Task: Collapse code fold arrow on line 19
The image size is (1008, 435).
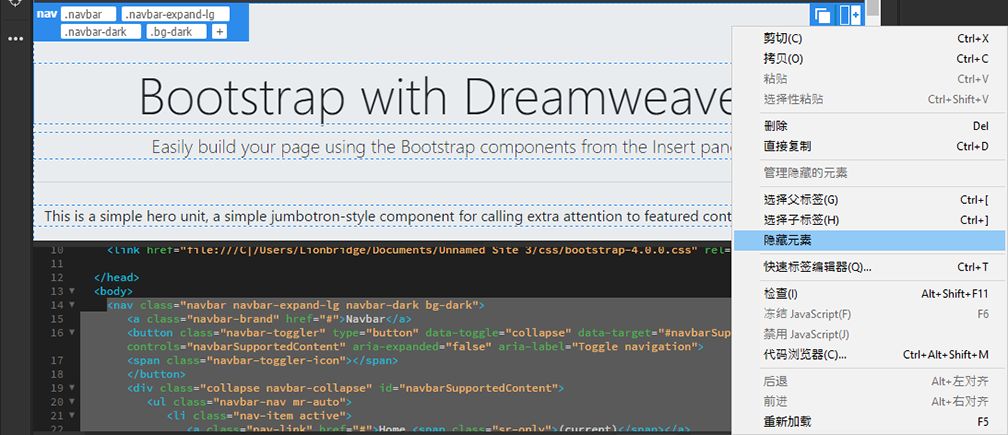Action: point(71,388)
